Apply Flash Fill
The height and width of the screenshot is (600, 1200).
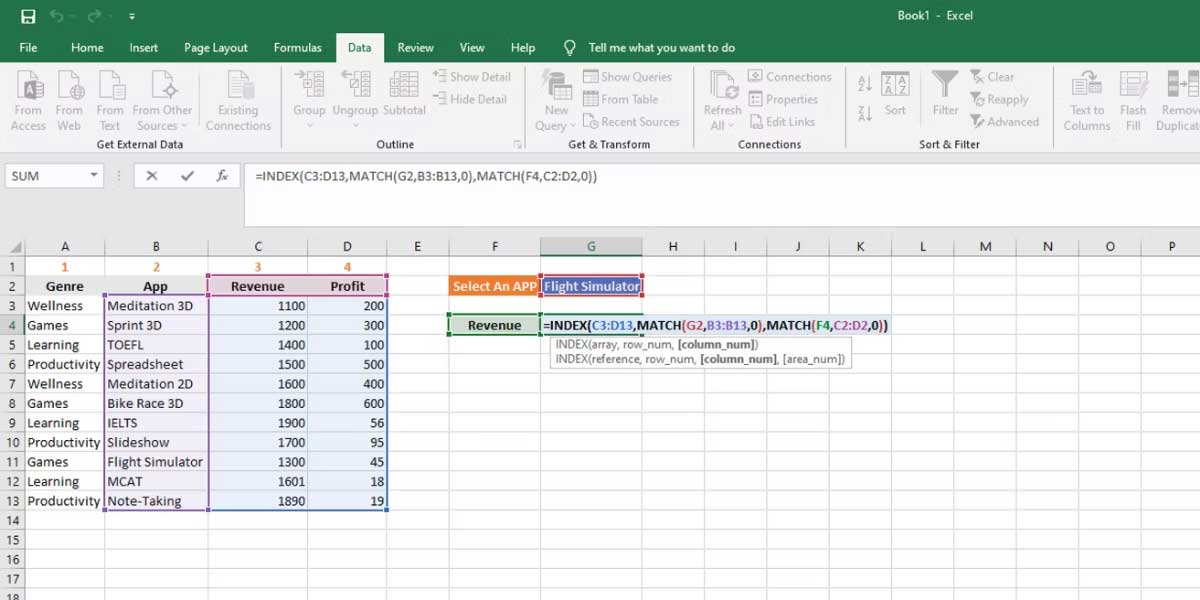point(1133,97)
